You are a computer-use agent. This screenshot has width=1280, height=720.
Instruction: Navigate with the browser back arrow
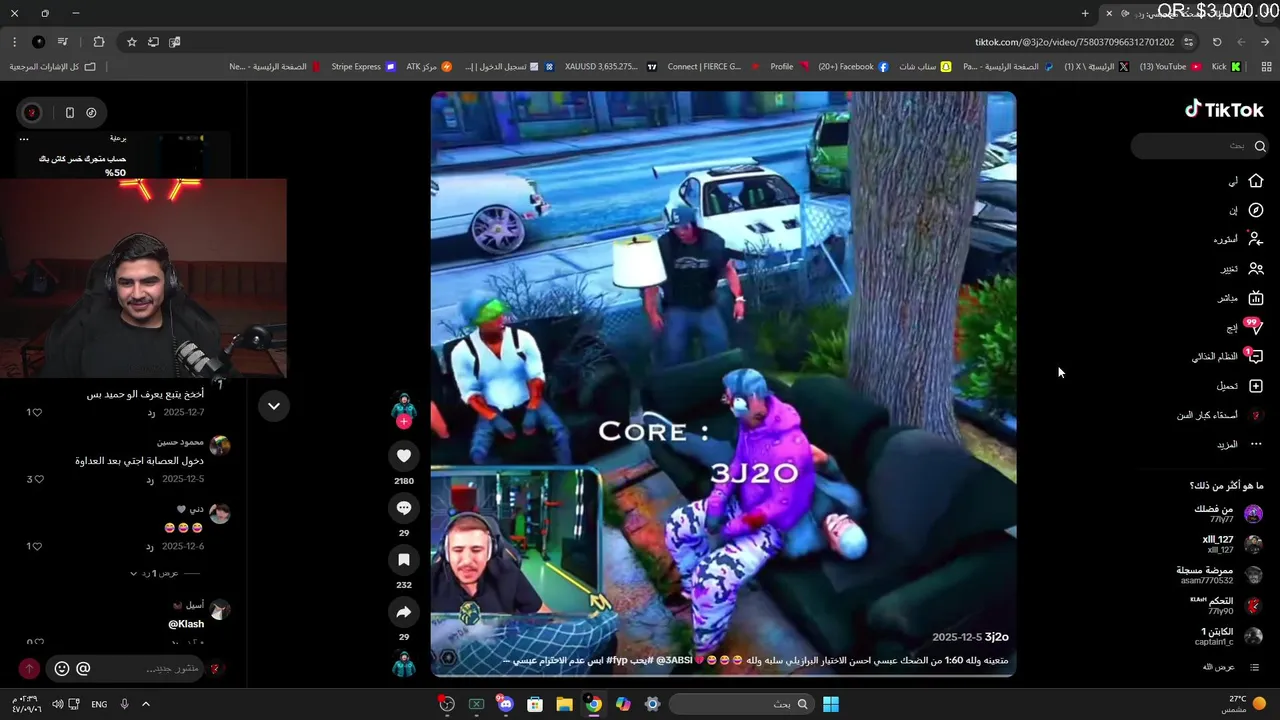click(1266, 42)
